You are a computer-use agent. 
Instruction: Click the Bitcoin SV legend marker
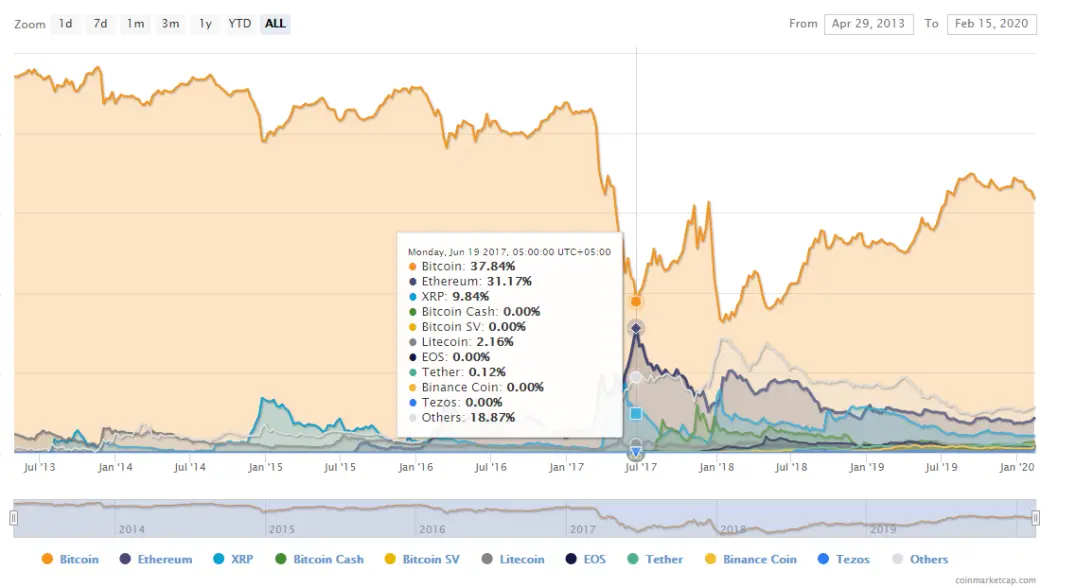[x=390, y=559]
